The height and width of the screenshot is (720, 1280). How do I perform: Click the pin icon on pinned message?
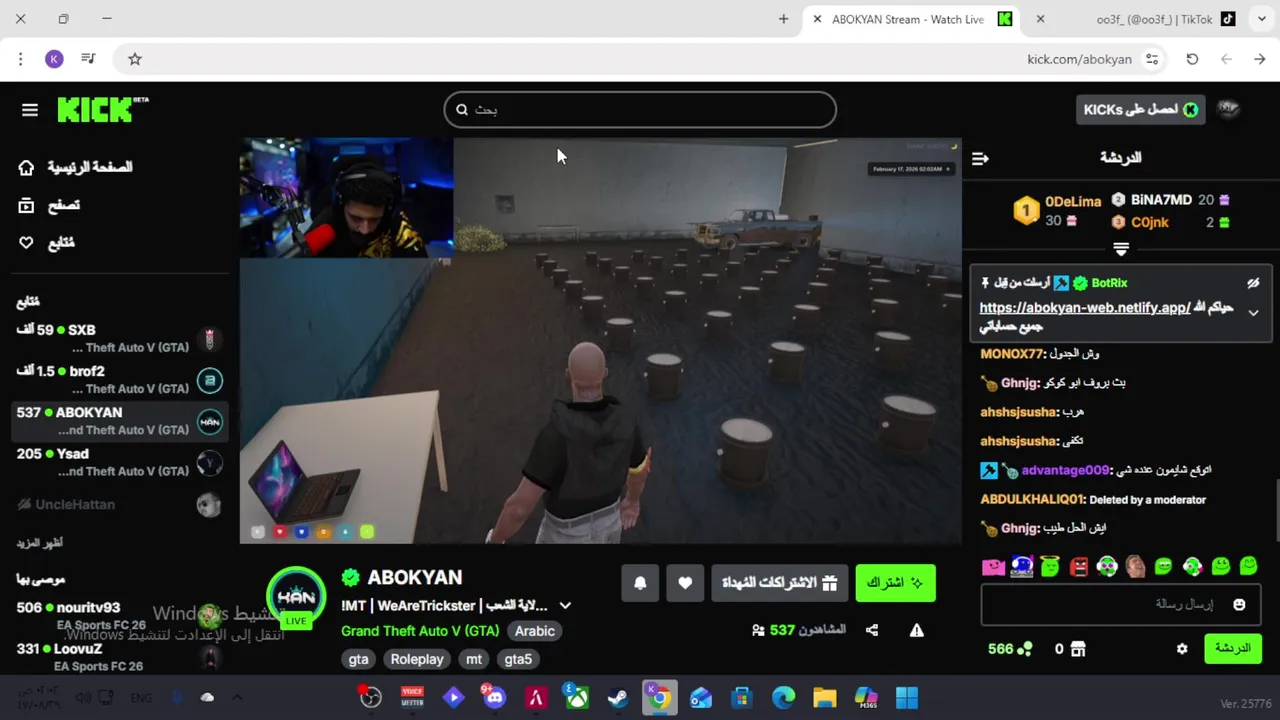pos(985,283)
